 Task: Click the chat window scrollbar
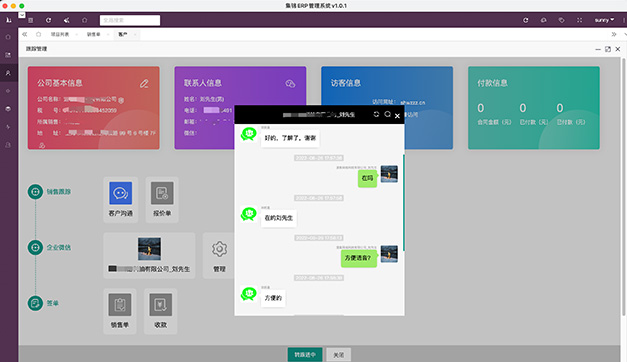pos(403,202)
